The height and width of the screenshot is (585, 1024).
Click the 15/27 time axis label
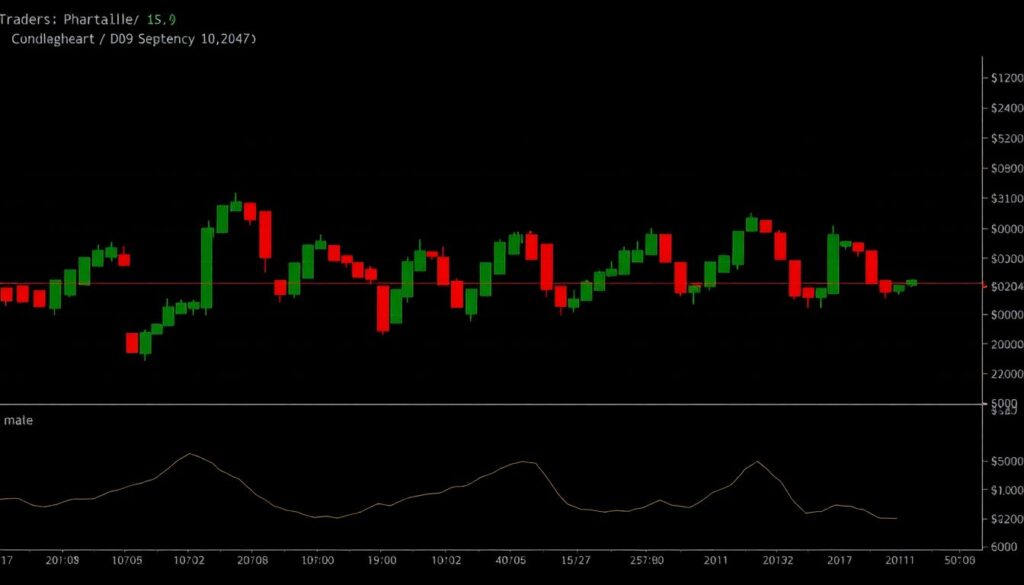[575, 560]
